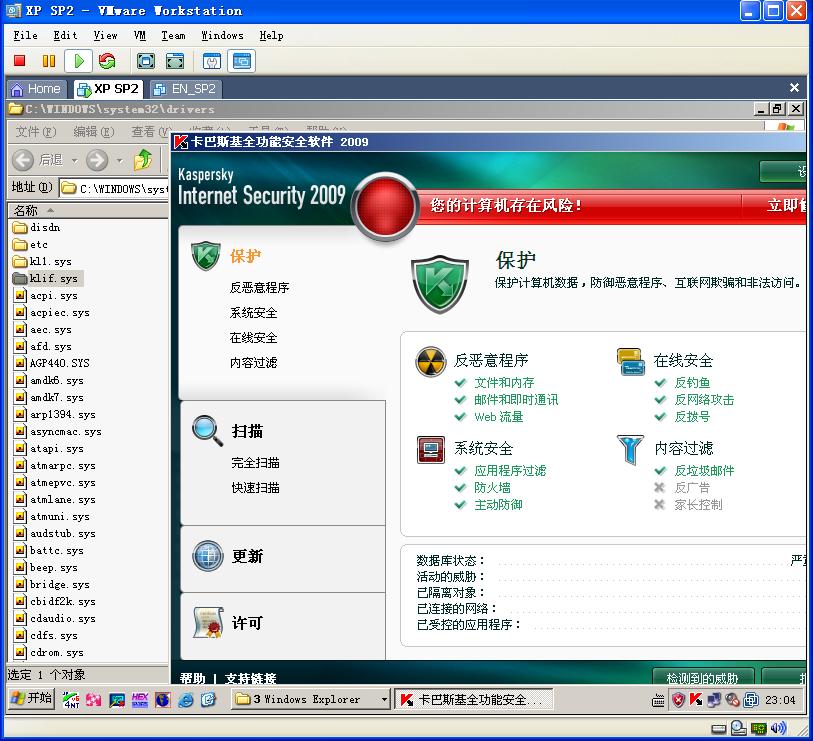The width and height of the screenshot is (813, 741).
Task: Select cdrom.sys in the file list
Action: 49,652
